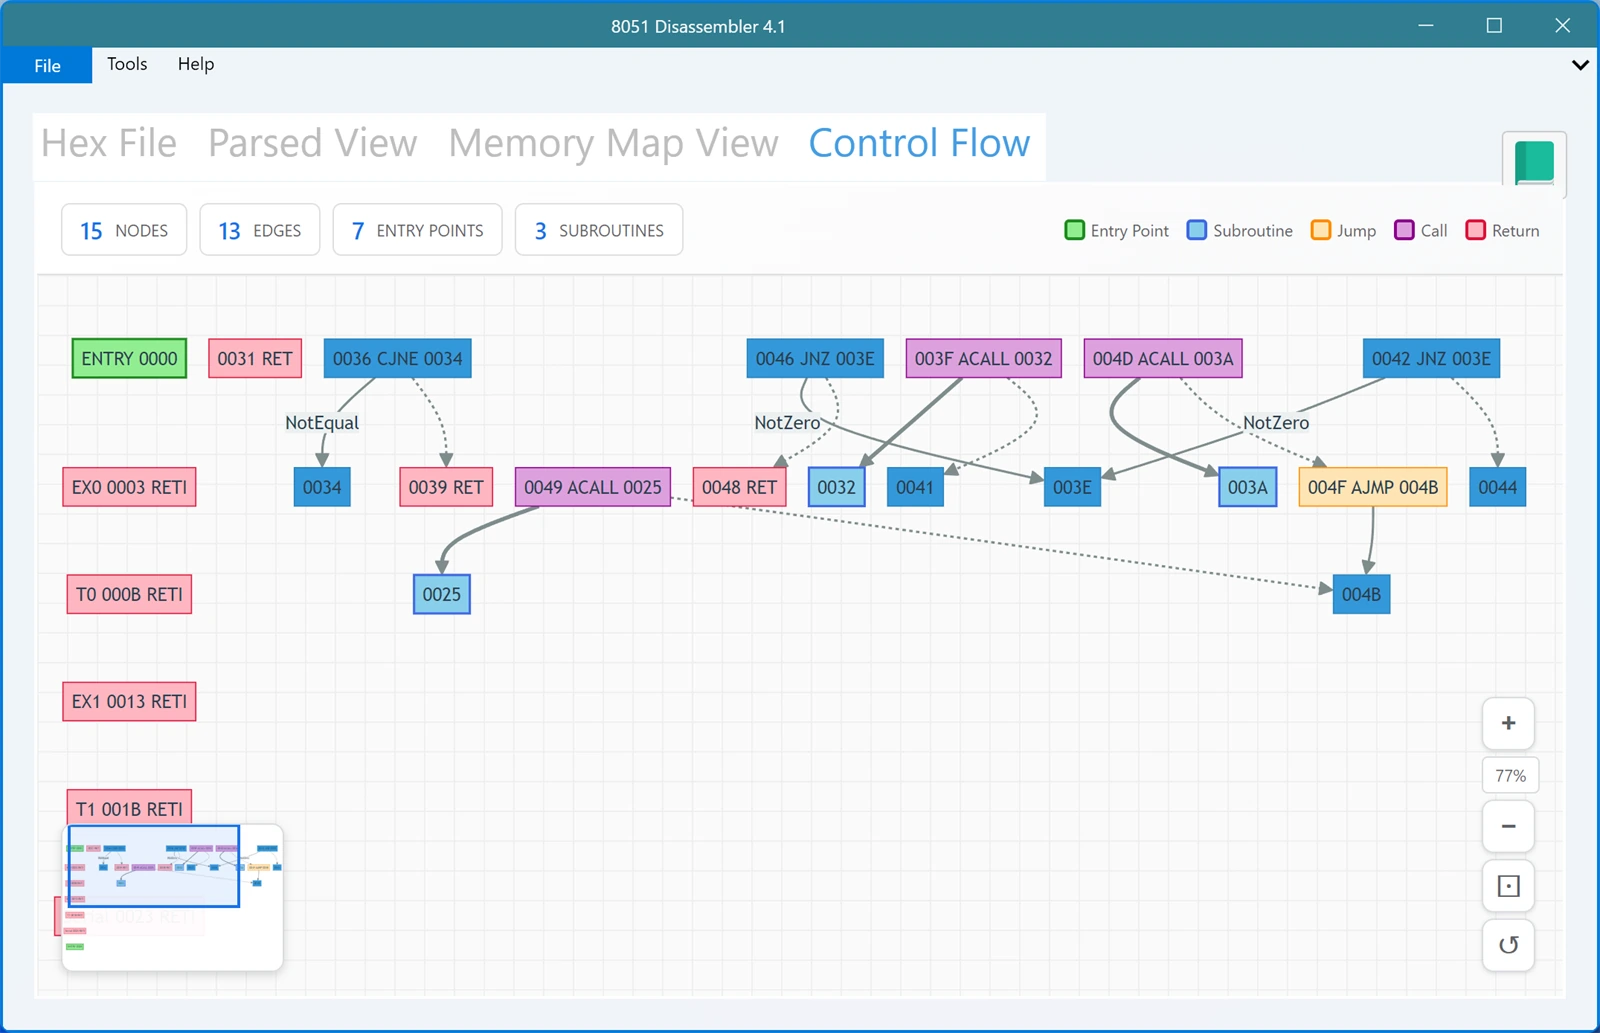Select the 0042 JNZ 003E node
1600x1033 pixels.
[1431, 358]
